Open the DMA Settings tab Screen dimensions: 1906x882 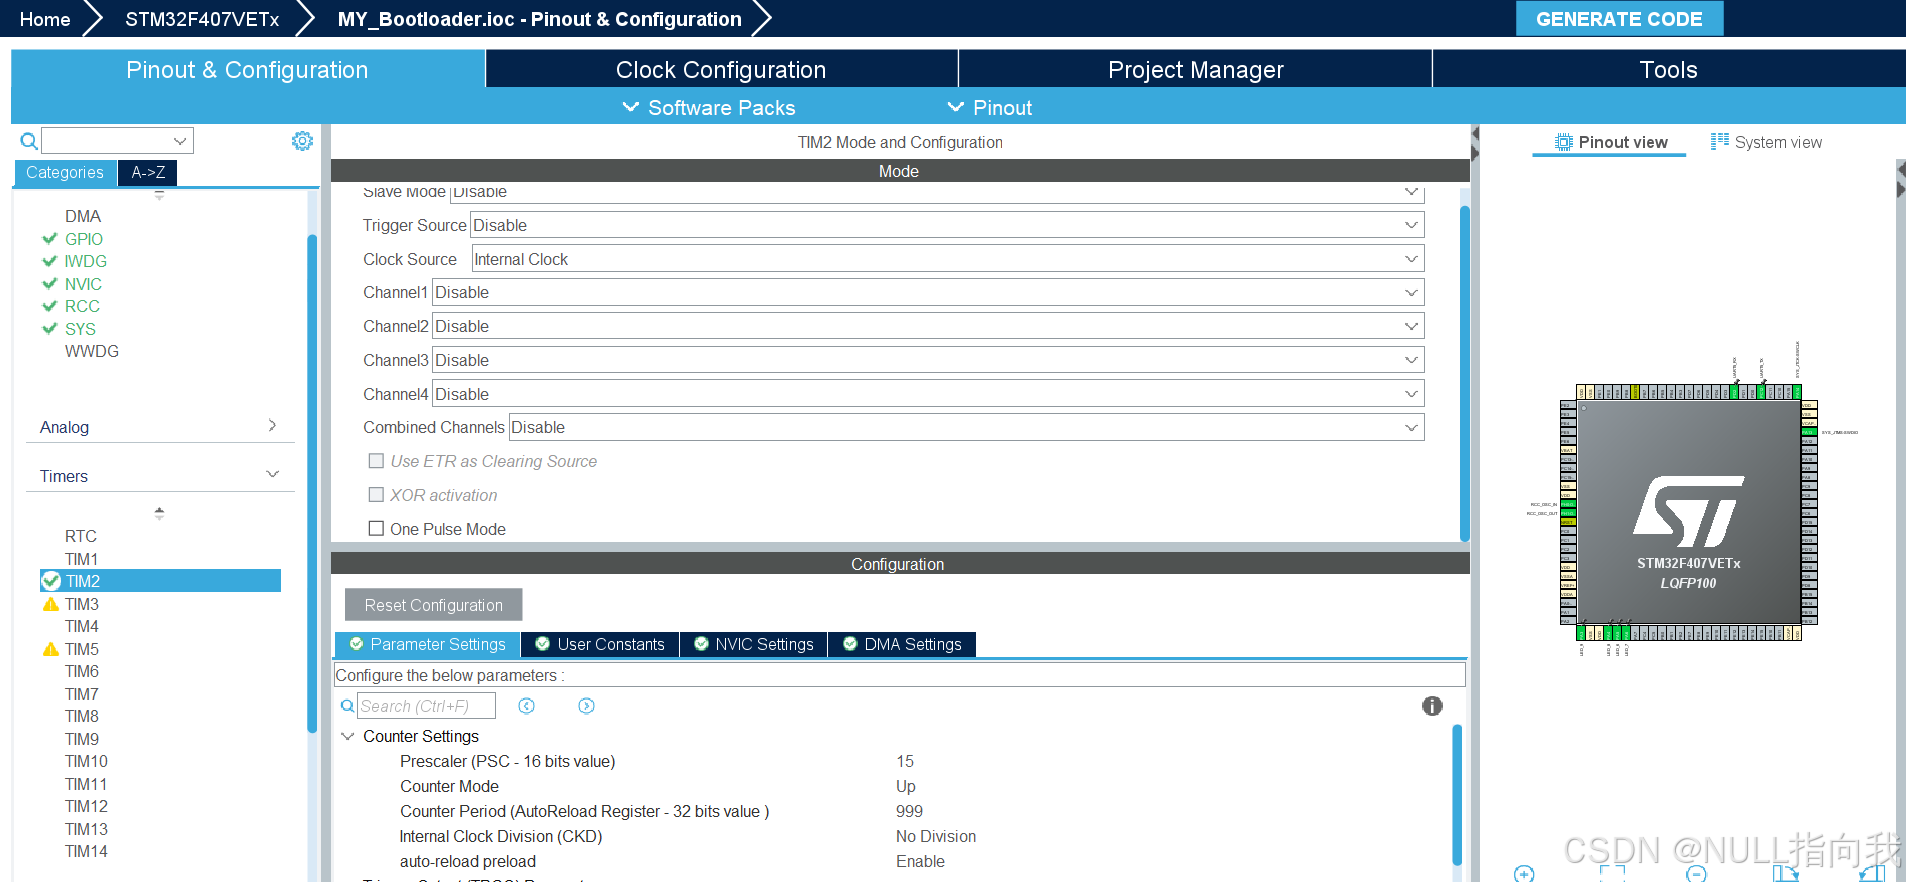(902, 644)
